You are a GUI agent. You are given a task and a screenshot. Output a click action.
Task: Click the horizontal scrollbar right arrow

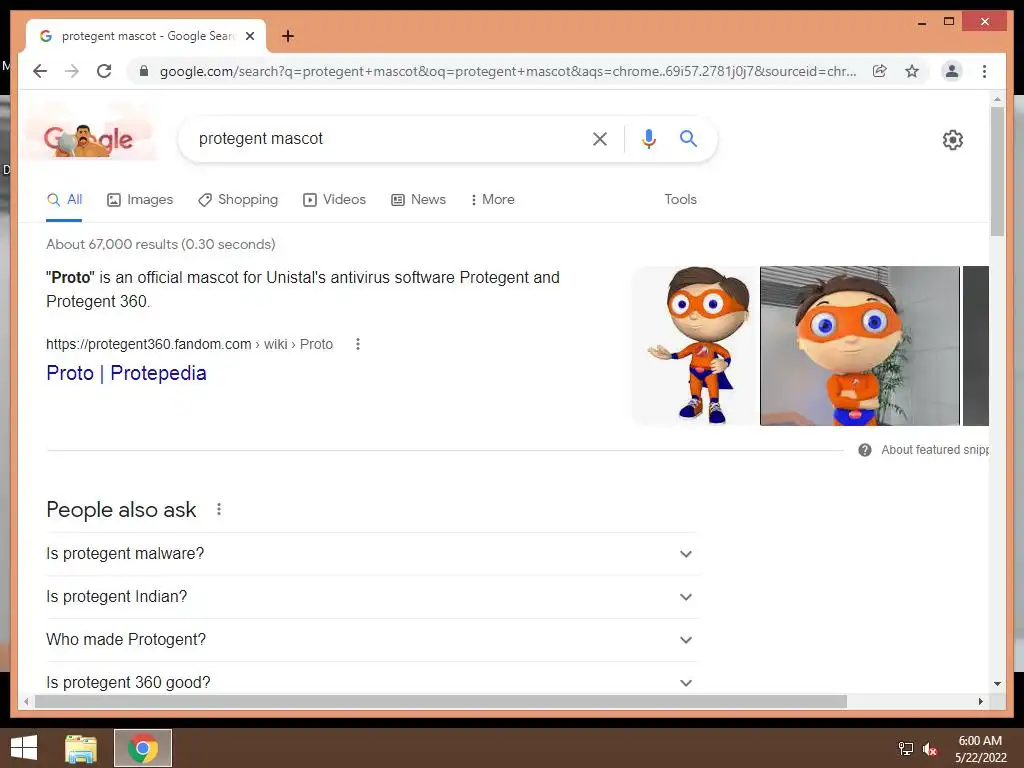pyautogui.click(x=980, y=701)
